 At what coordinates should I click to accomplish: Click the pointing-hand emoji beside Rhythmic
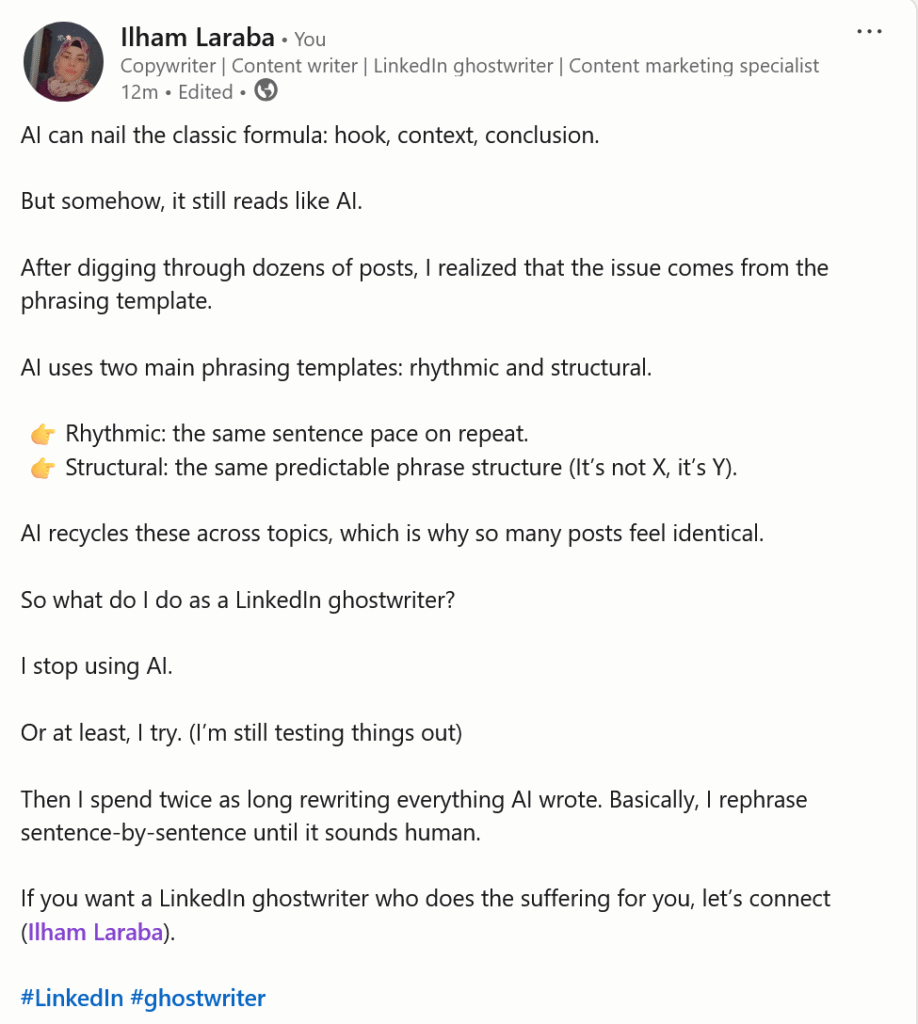(x=42, y=435)
